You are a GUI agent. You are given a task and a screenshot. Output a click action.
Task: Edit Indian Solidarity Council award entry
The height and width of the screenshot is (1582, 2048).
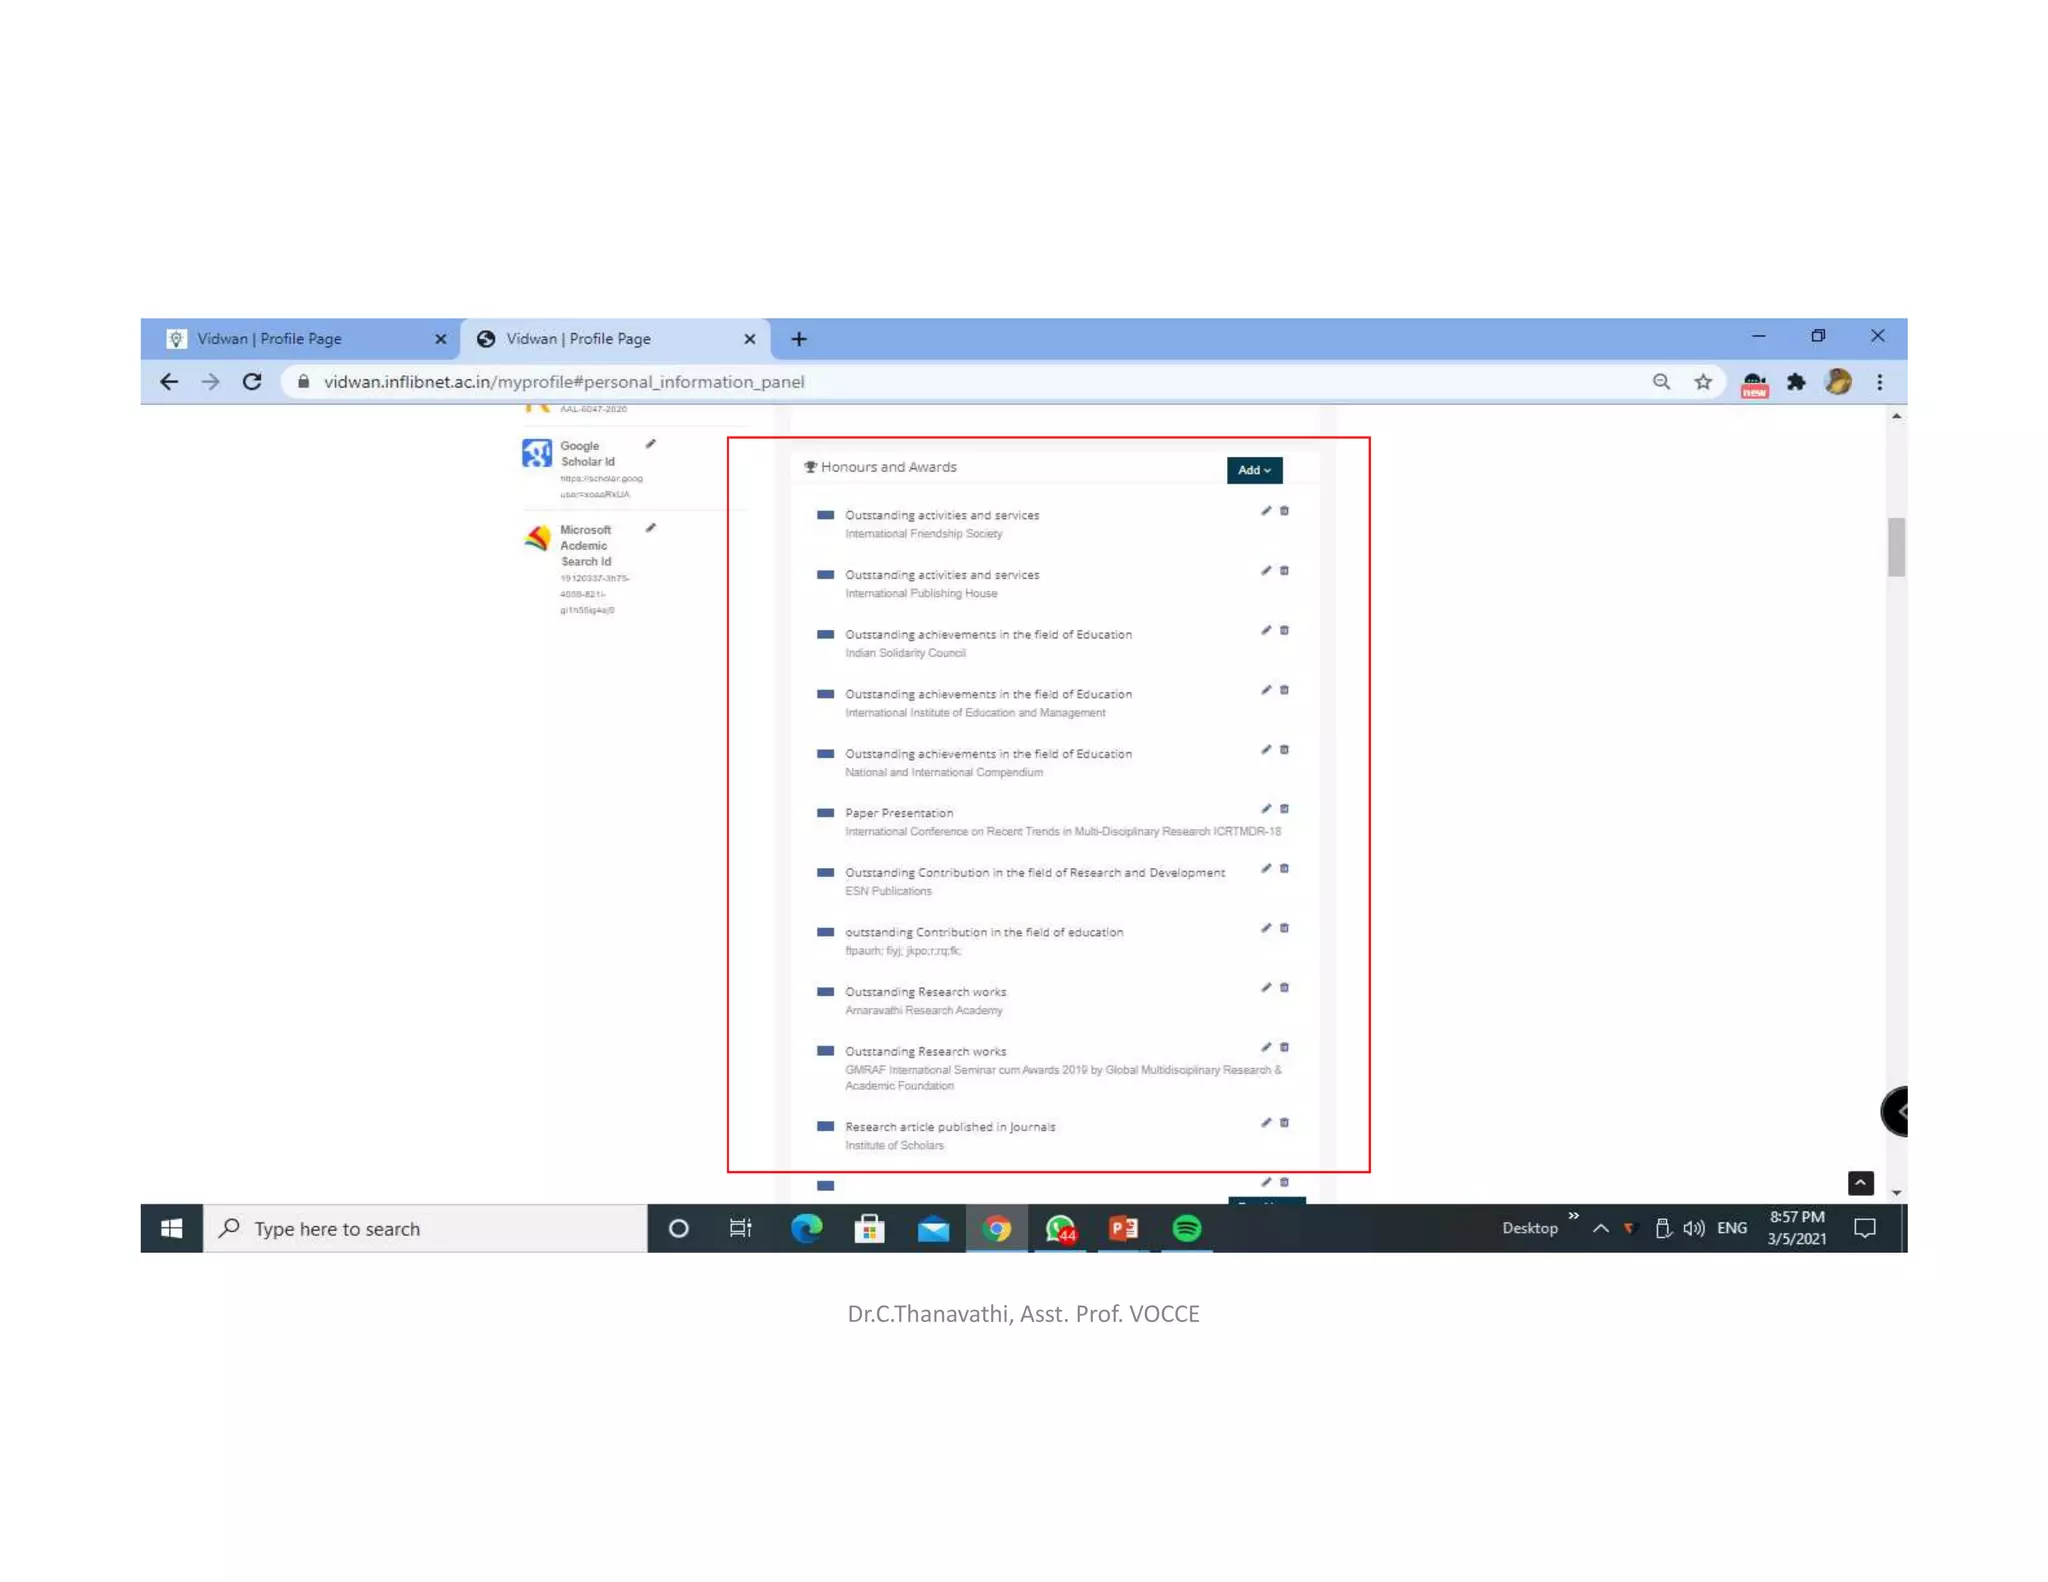1266,630
